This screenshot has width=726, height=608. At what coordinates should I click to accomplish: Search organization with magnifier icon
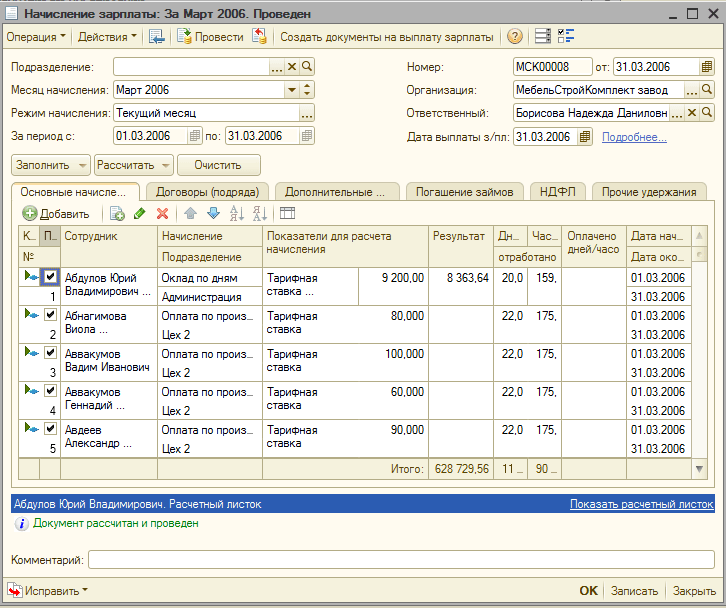707,90
